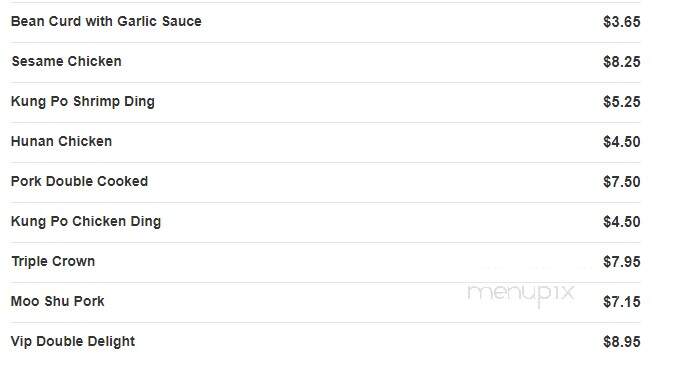
Task: Click the Bean Curd with Garlic Sauce item
Action: [x=106, y=21]
